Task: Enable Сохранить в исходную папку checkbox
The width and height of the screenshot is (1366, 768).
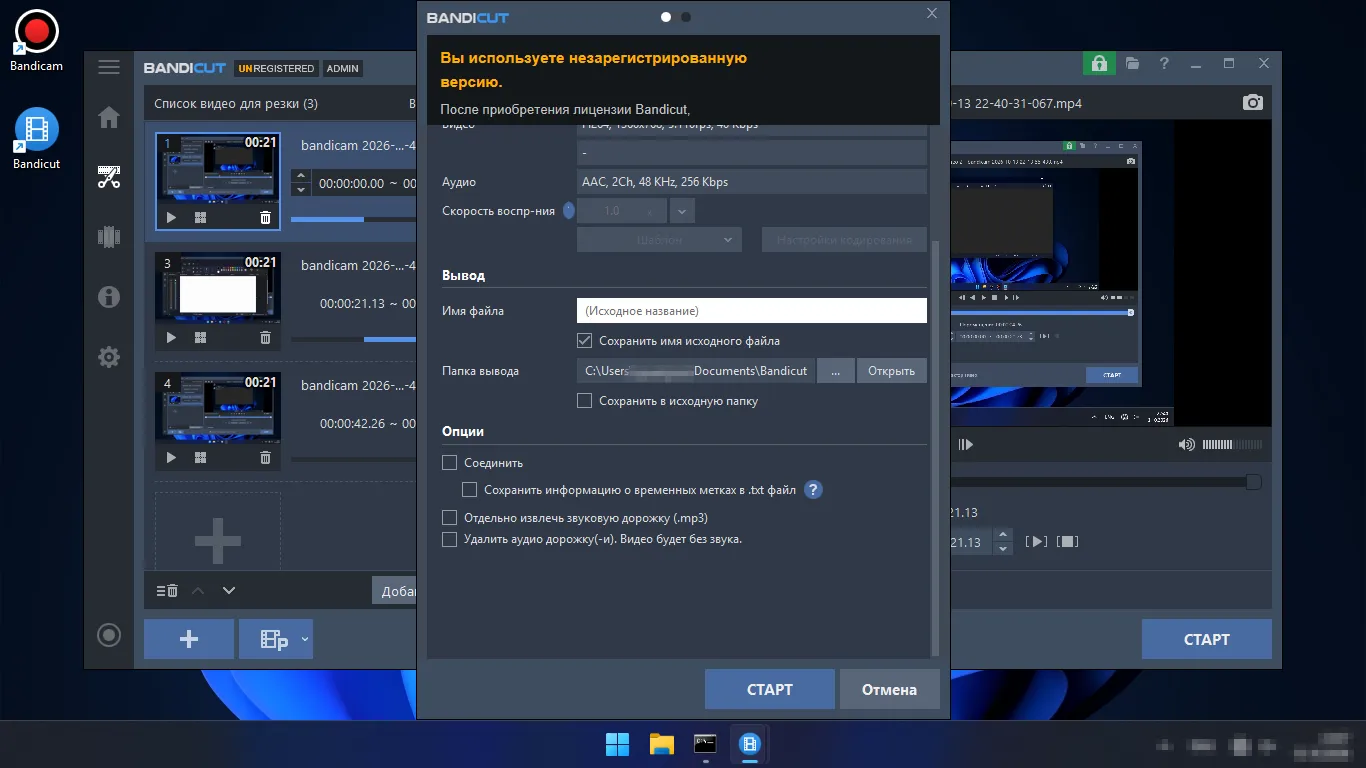Action: pos(585,401)
